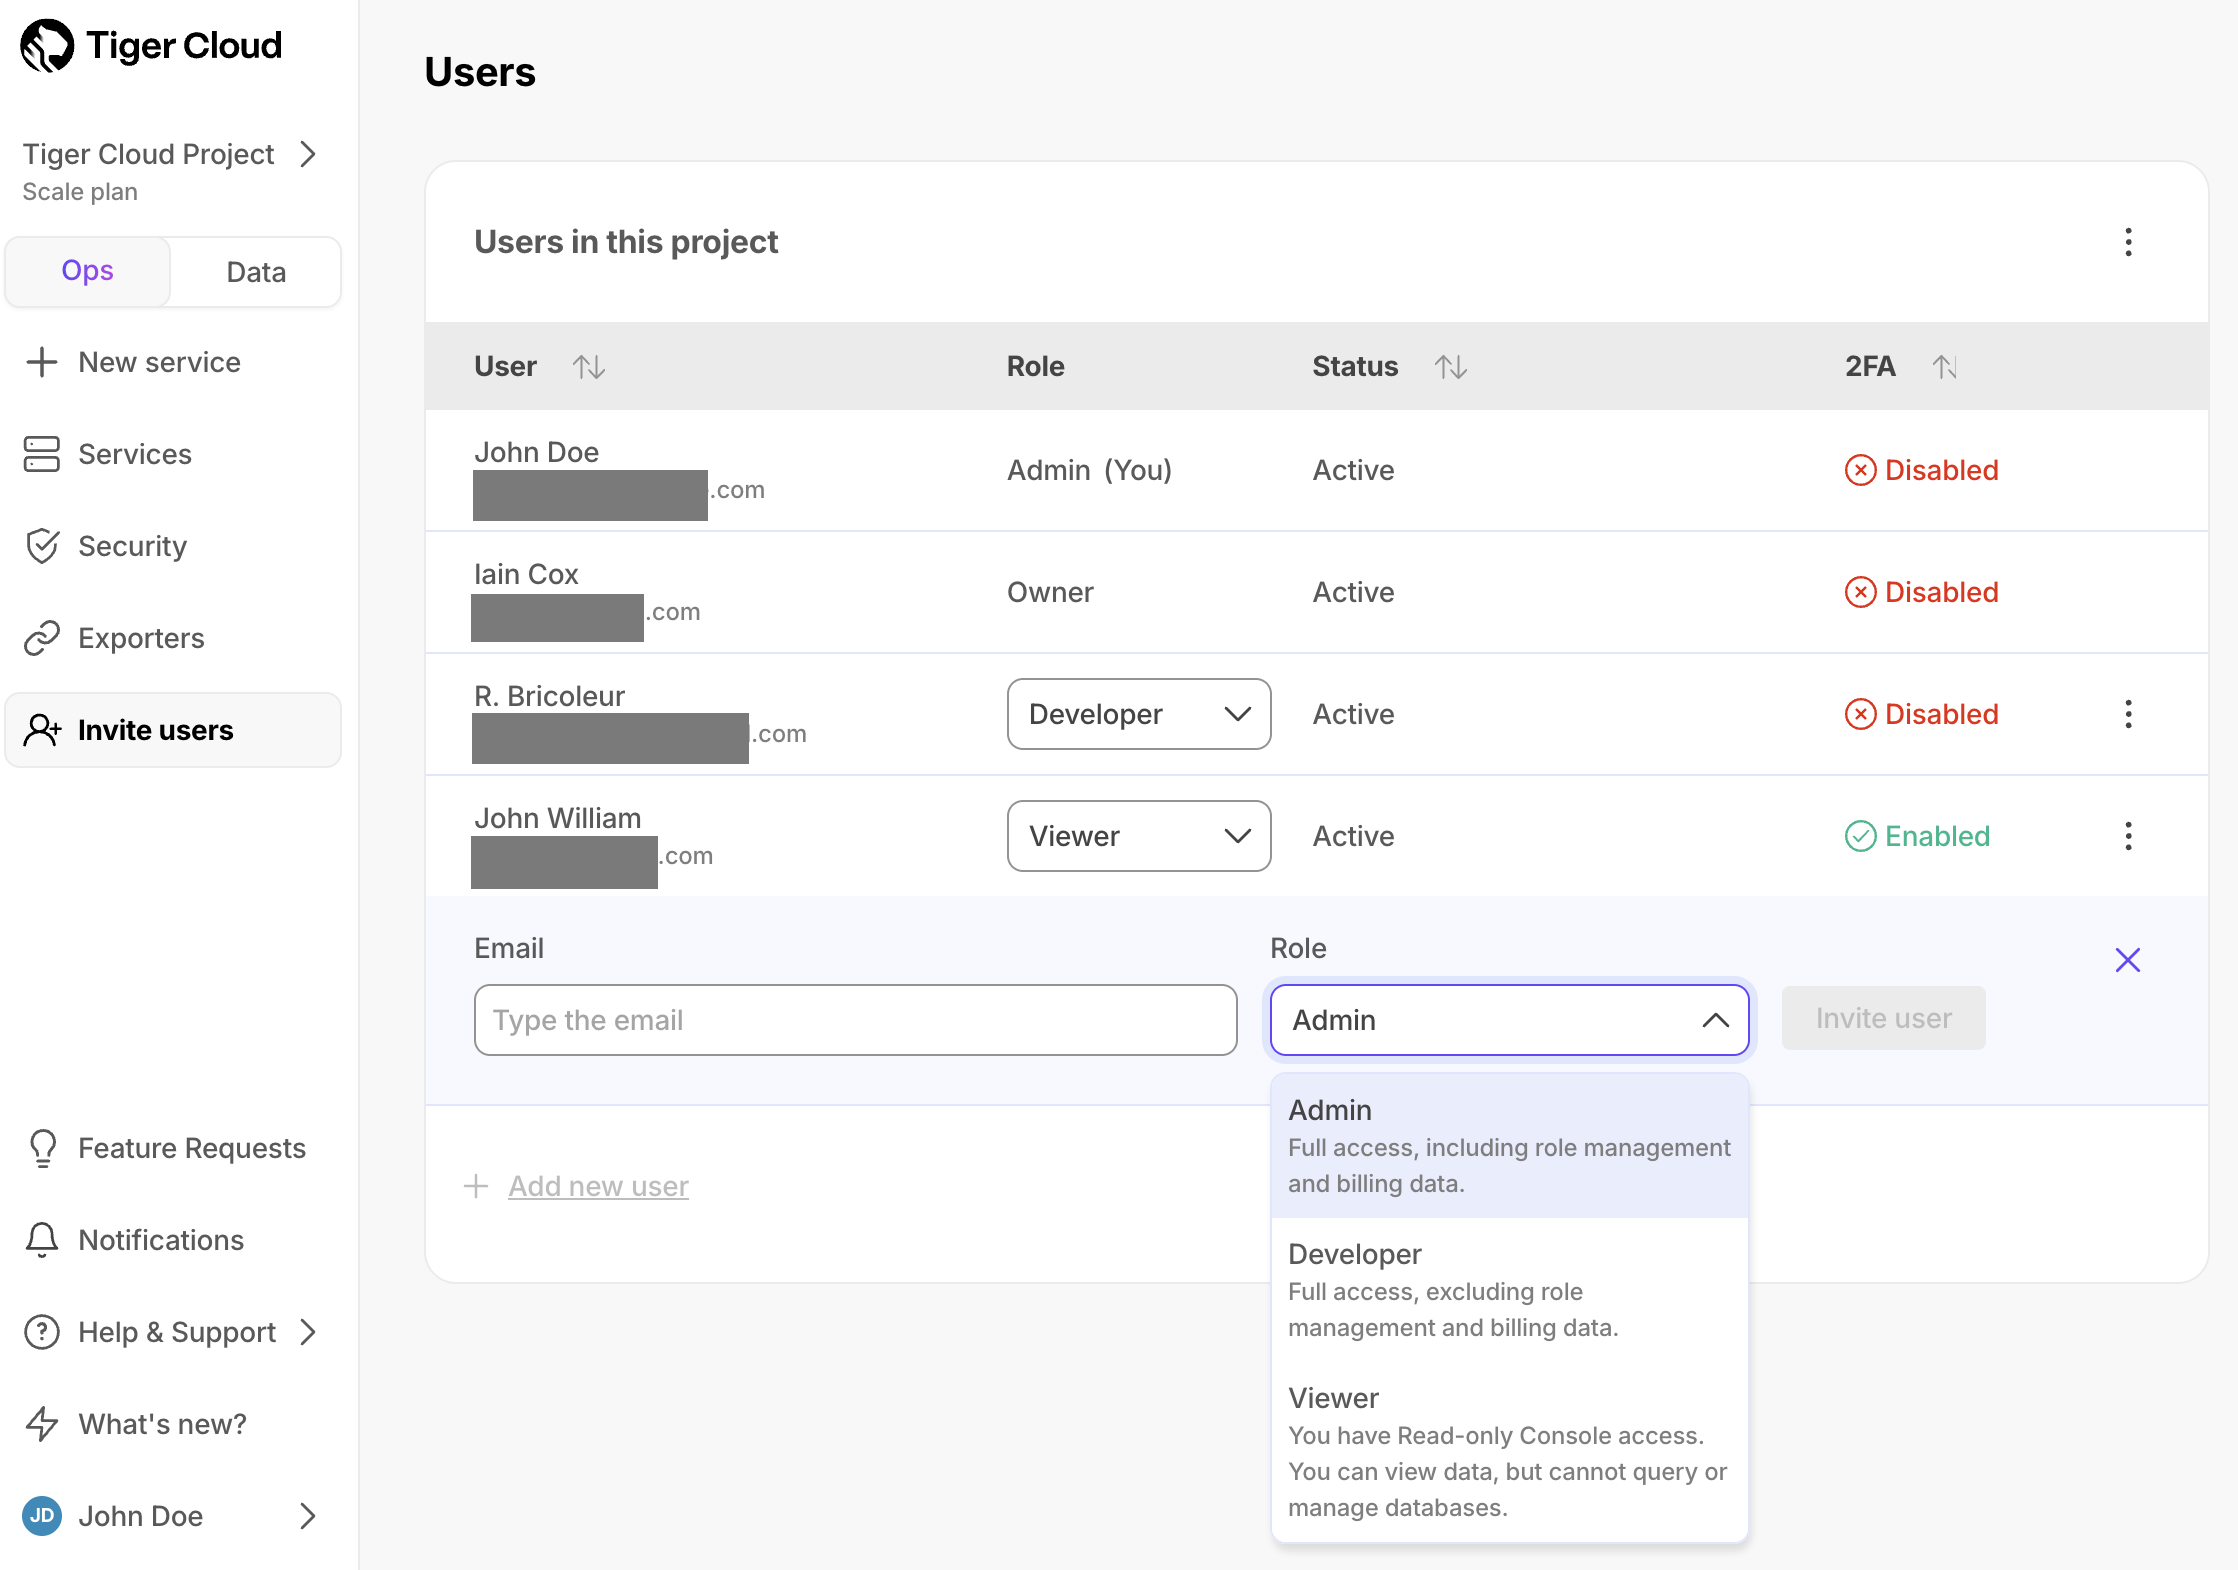
Task: Select Developer role option in dropdown list
Action: [x=1509, y=1290]
